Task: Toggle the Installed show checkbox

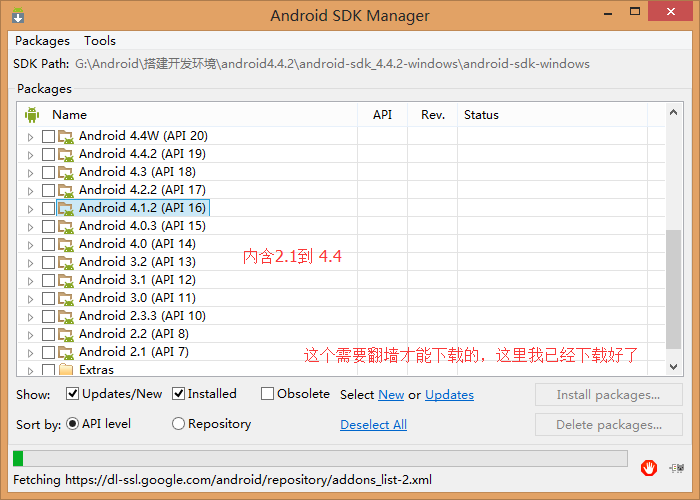Action: [x=178, y=394]
